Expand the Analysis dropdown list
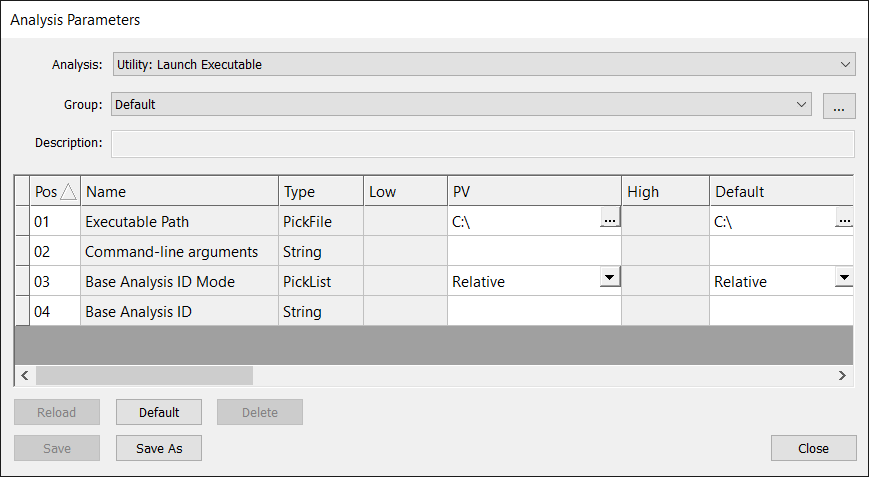Screen dimensions: 869x477 [x=845, y=65]
